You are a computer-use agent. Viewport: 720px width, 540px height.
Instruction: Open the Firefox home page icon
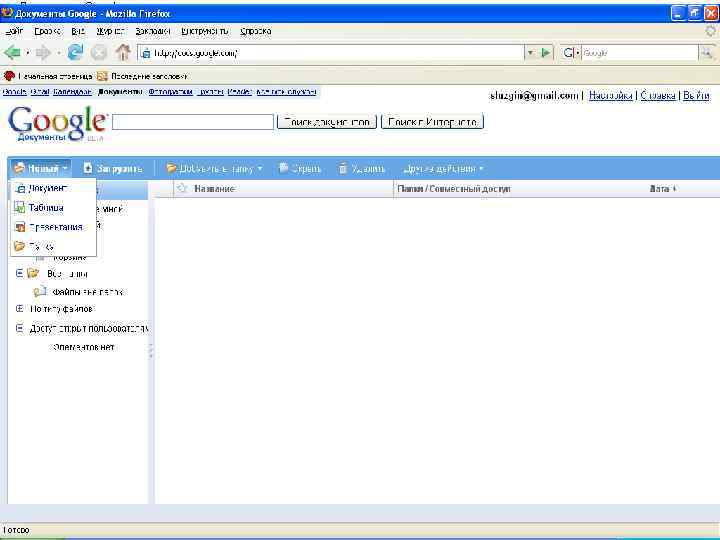[x=123, y=53]
